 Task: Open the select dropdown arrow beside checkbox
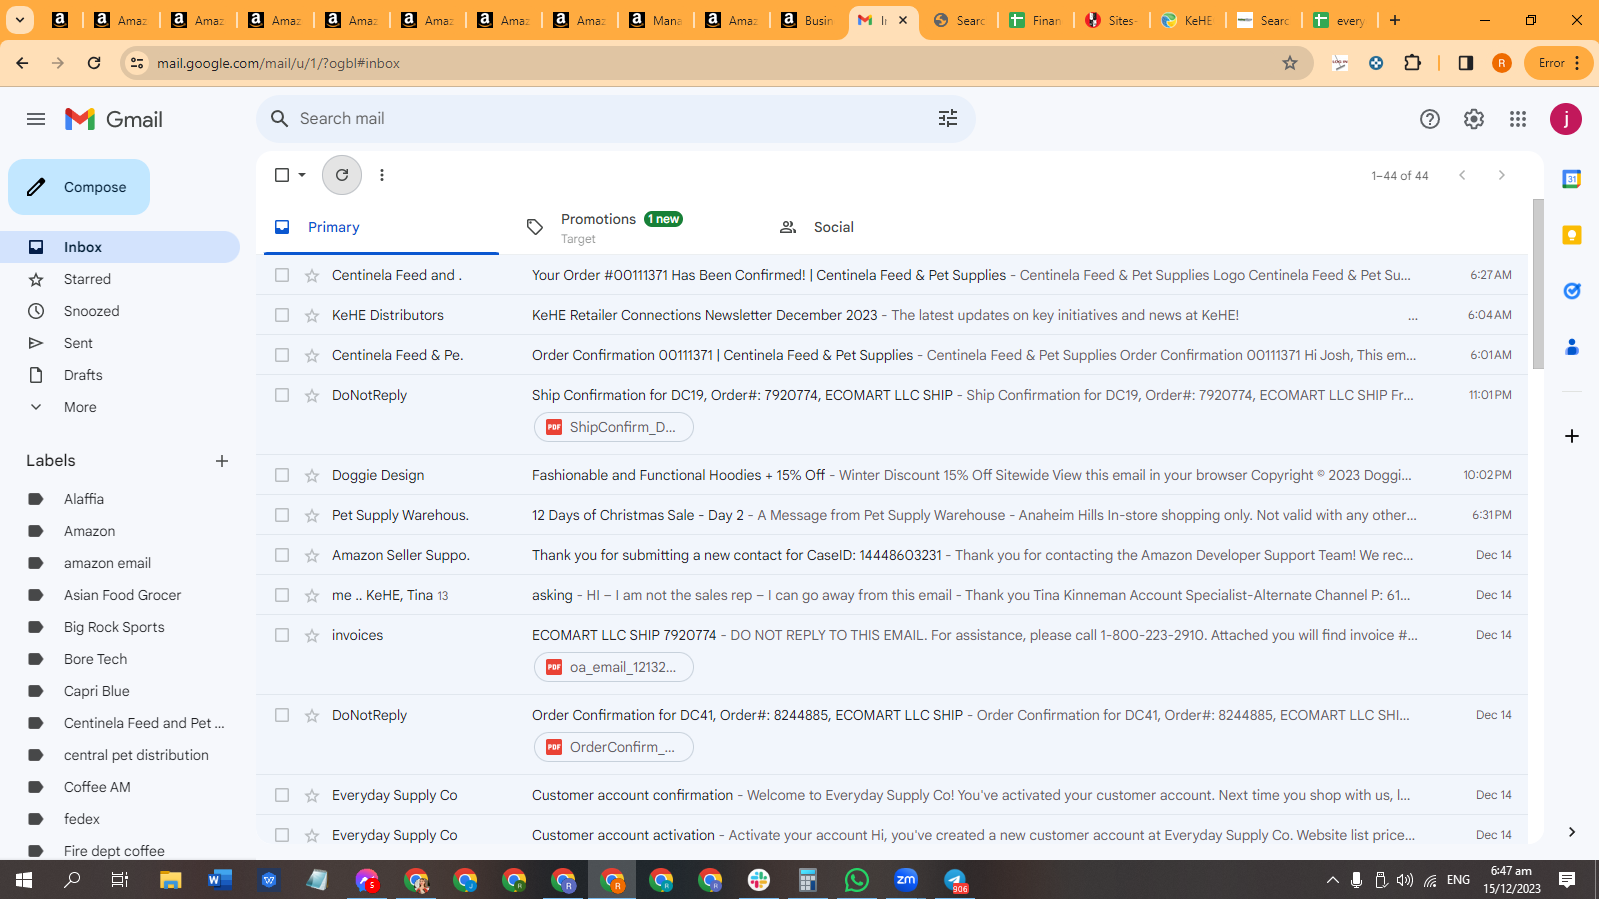point(302,175)
